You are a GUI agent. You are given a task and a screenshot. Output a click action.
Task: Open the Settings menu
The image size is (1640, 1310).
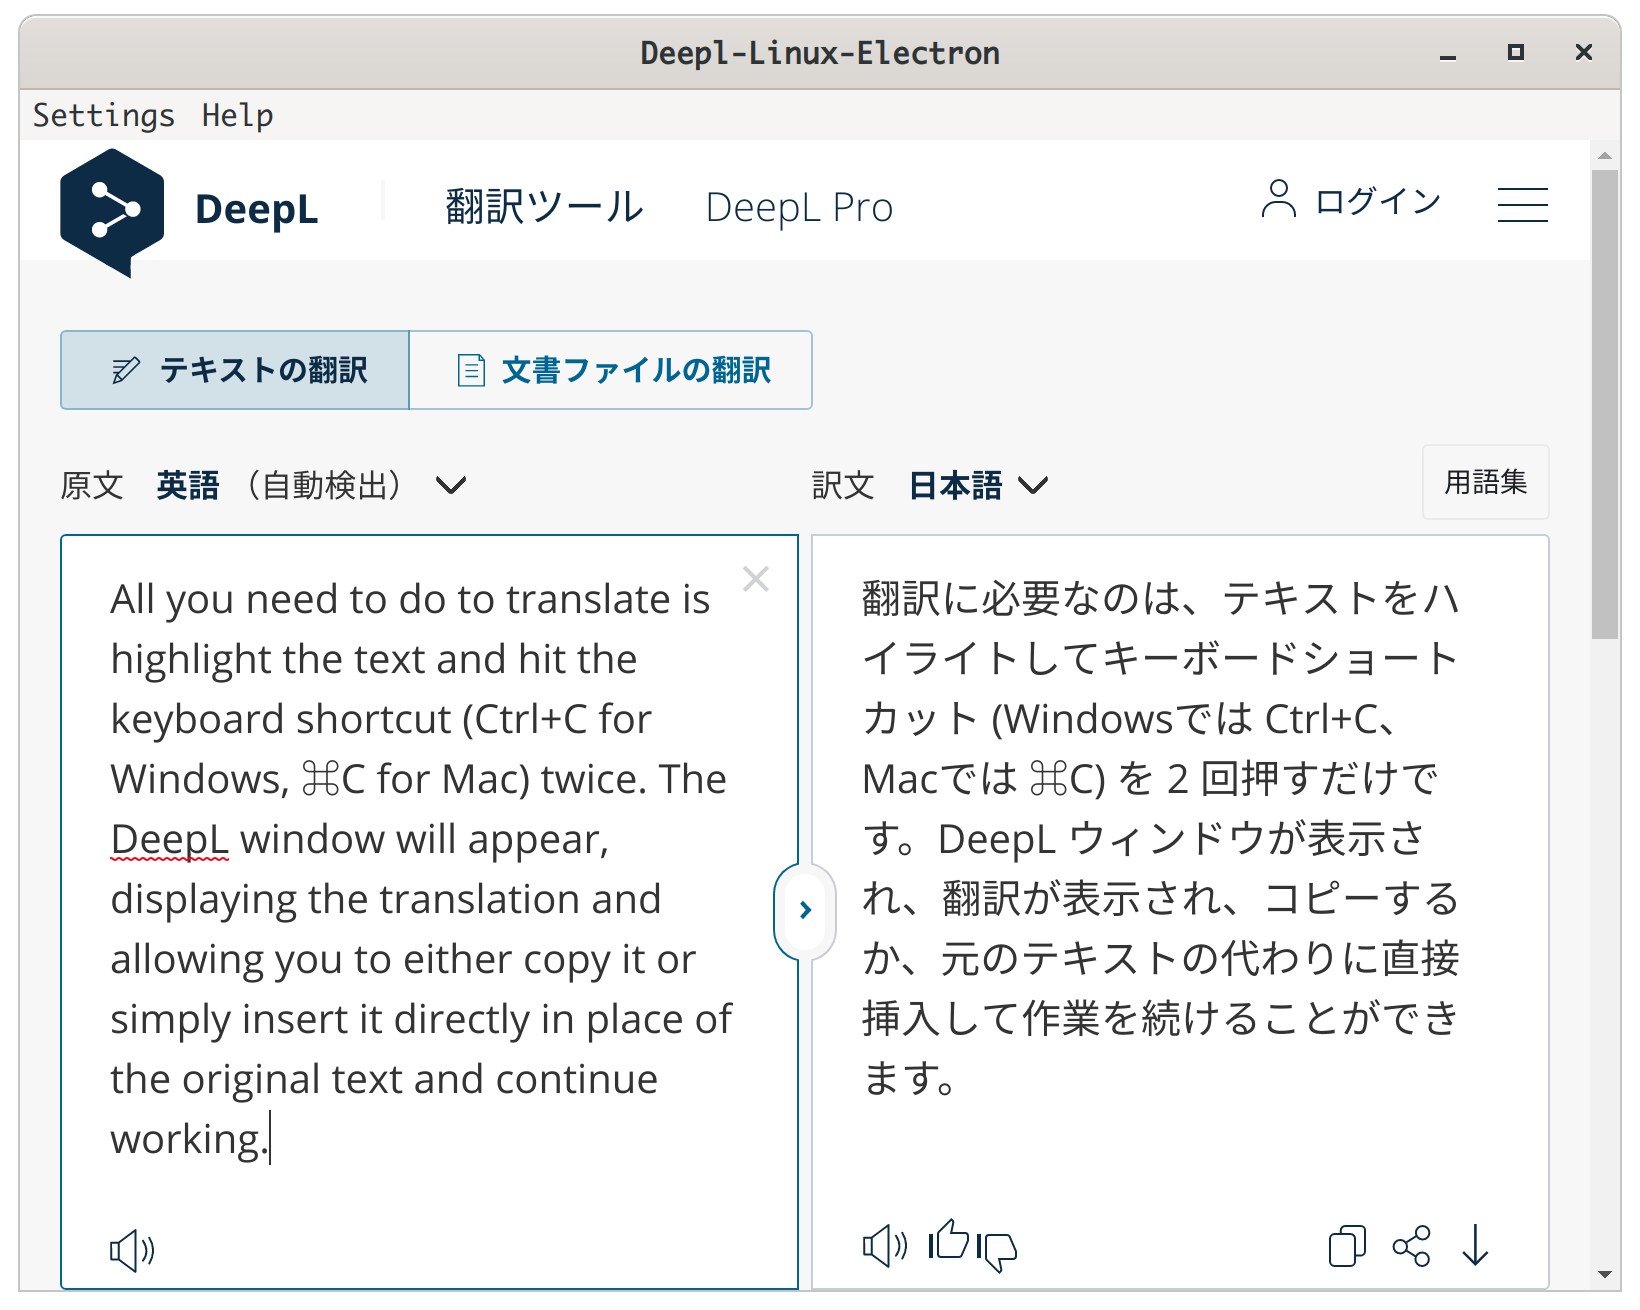pyautogui.click(x=104, y=115)
